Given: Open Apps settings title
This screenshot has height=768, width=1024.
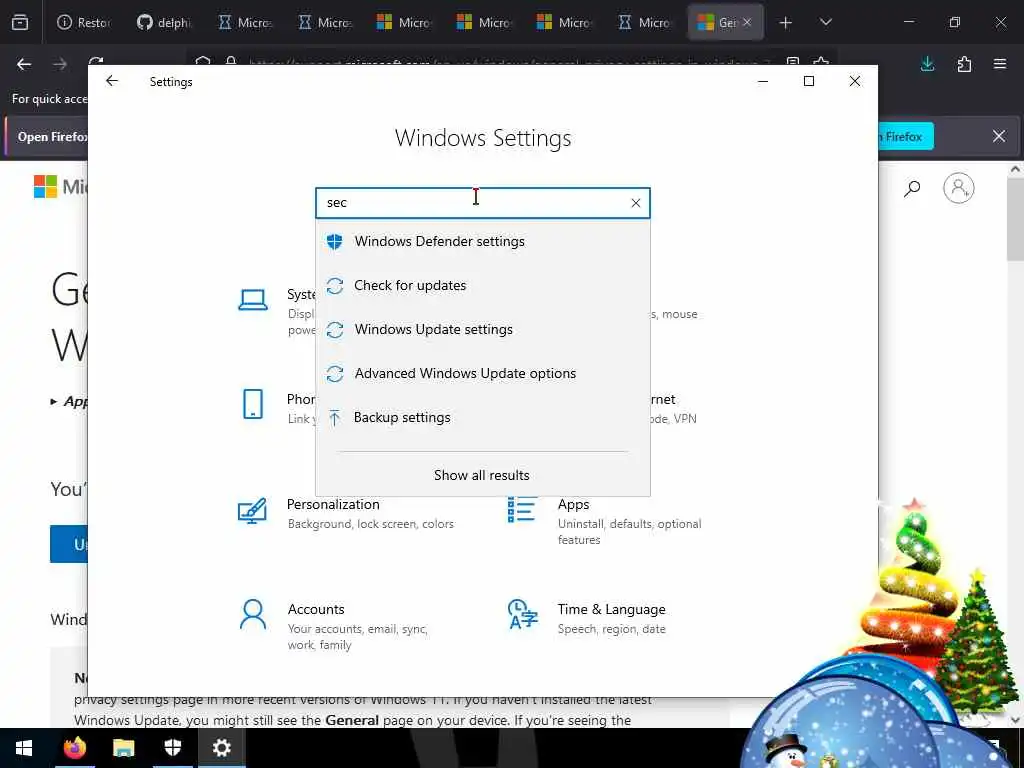Looking at the screenshot, I should pos(573,504).
